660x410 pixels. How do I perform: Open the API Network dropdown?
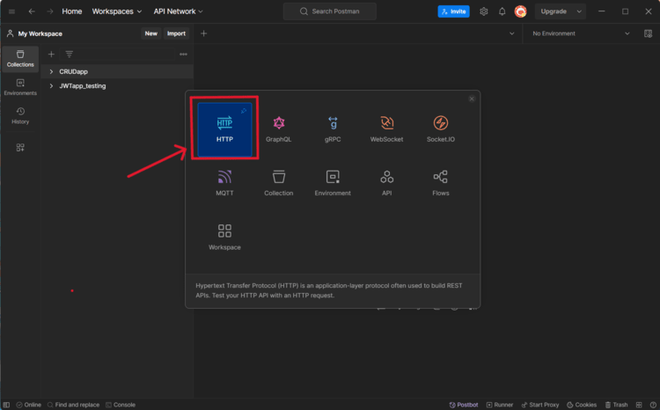pos(178,11)
